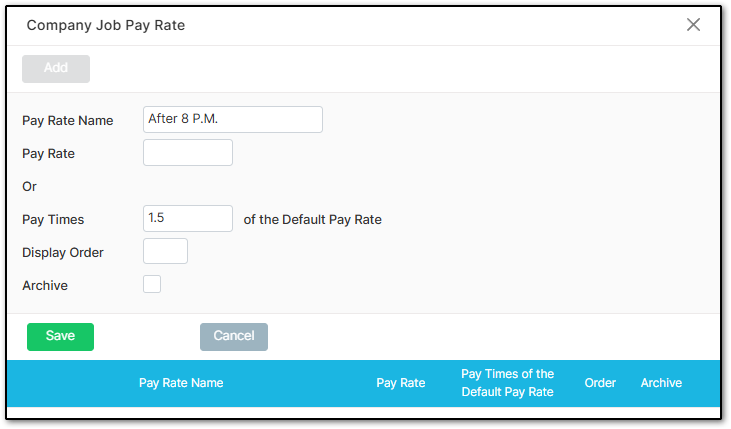Select the Pay Times field containing 1.5
The height and width of the screenshot is (429, 731).
tap(188, 218)
